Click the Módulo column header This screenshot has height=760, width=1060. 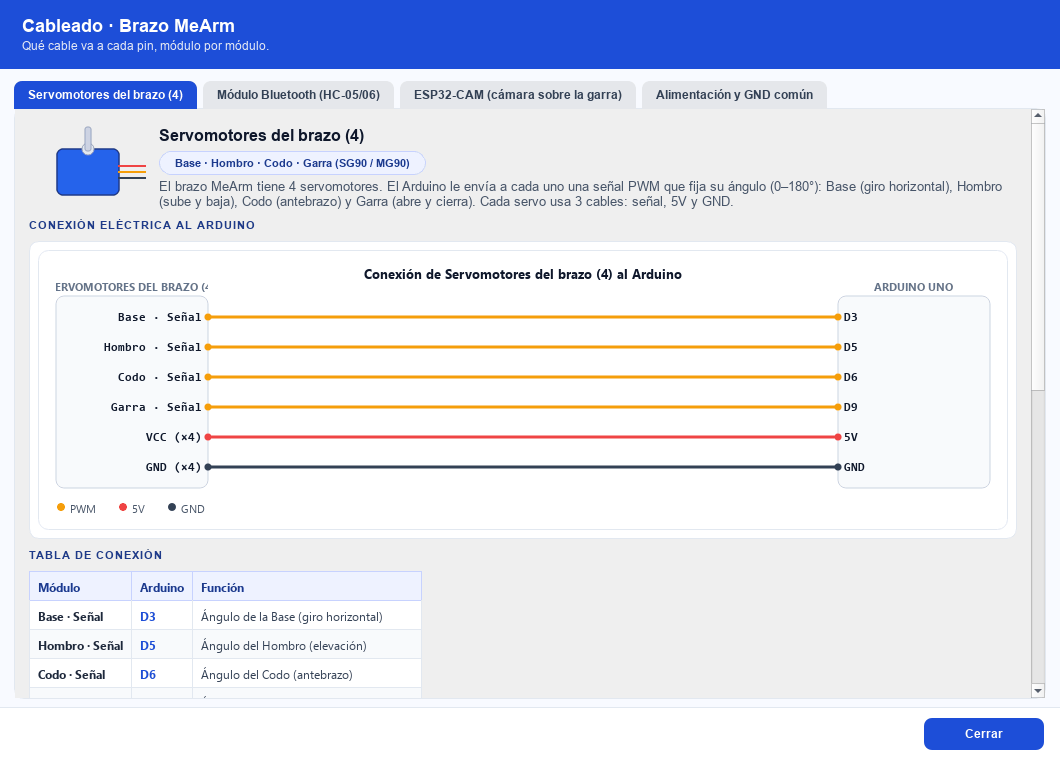click(x=80, y=587)
